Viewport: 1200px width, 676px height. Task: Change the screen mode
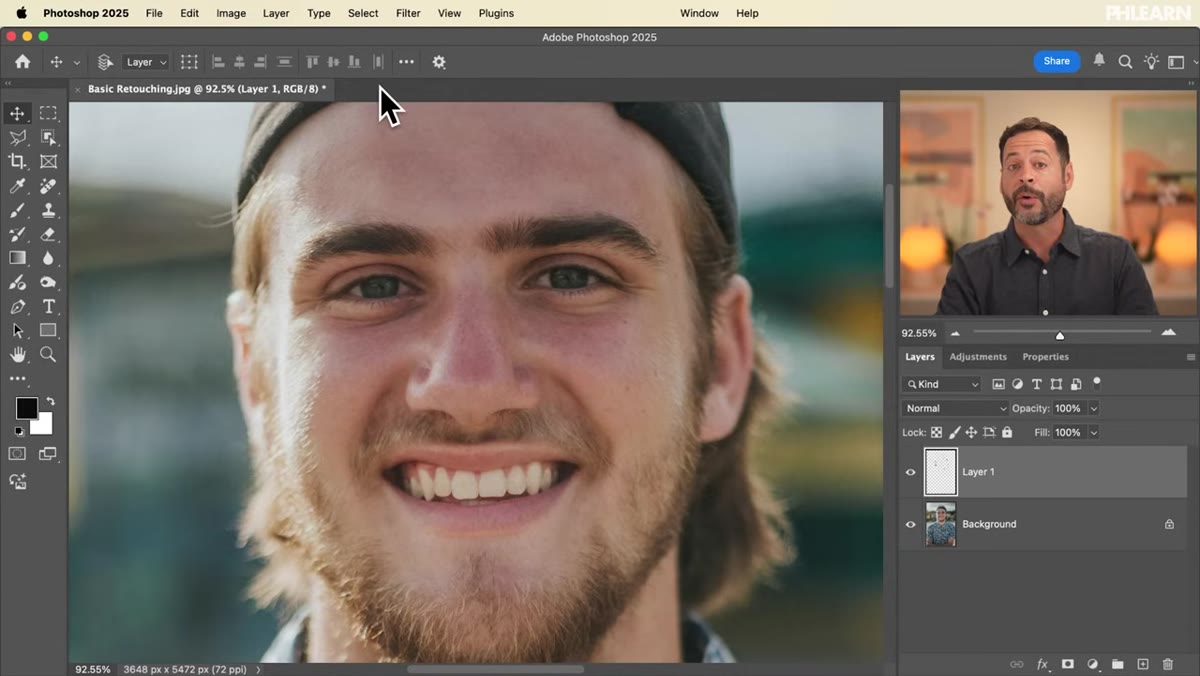pyautogui.click(x=48, y=454)
